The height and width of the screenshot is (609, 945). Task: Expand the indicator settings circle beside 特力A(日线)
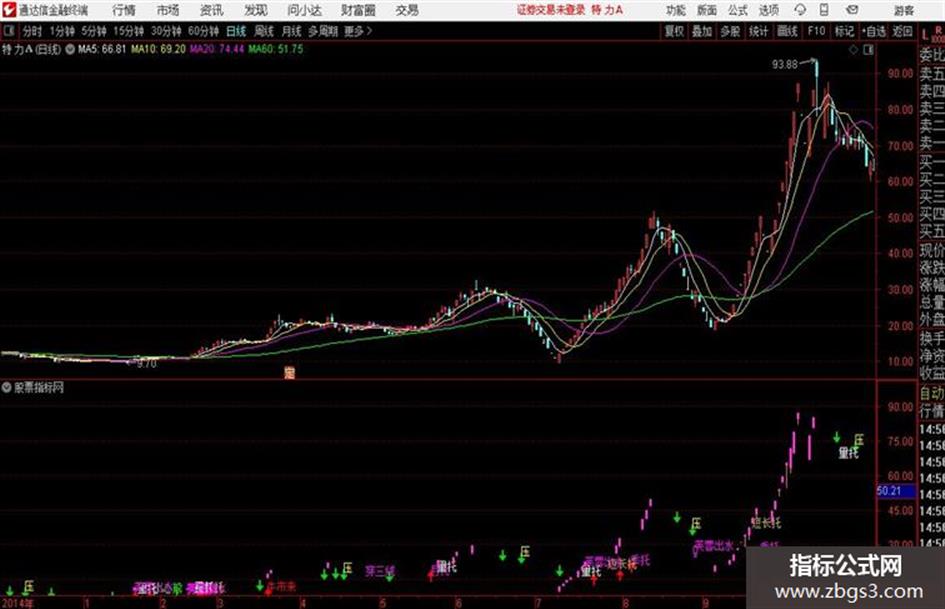70,49
